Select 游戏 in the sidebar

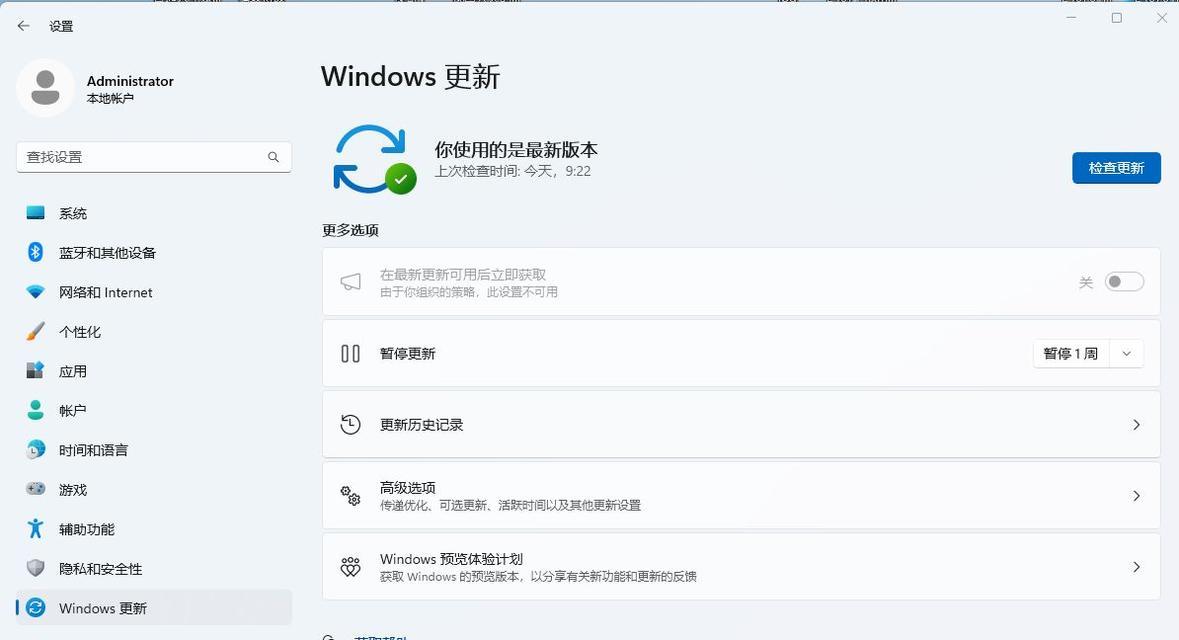tap(154, 490)
